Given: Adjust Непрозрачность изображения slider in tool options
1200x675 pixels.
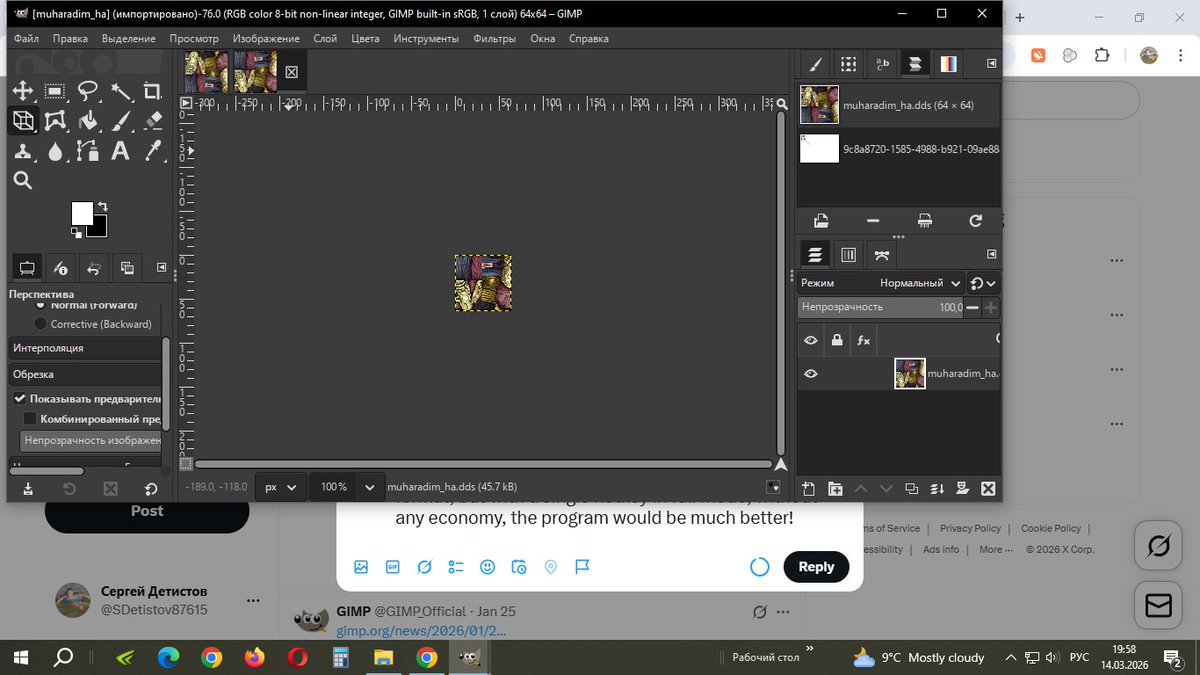Looking at the screenshot, I should tap(90, 440).
